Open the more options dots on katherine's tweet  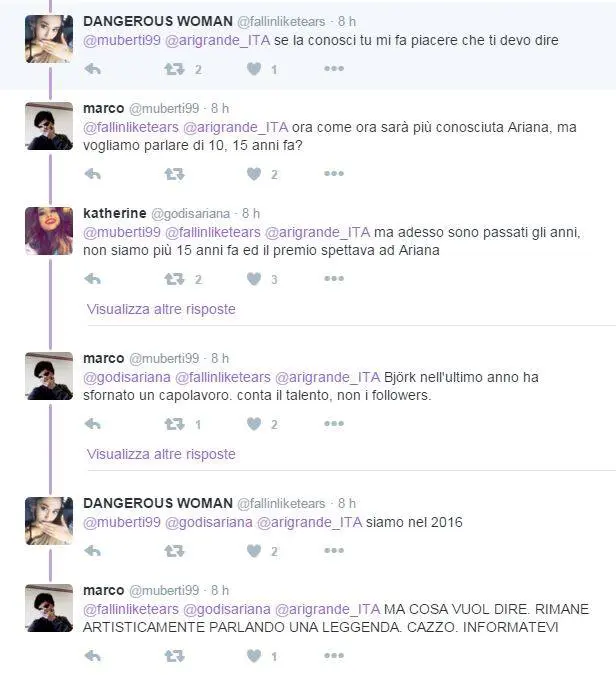click(334, 279)
